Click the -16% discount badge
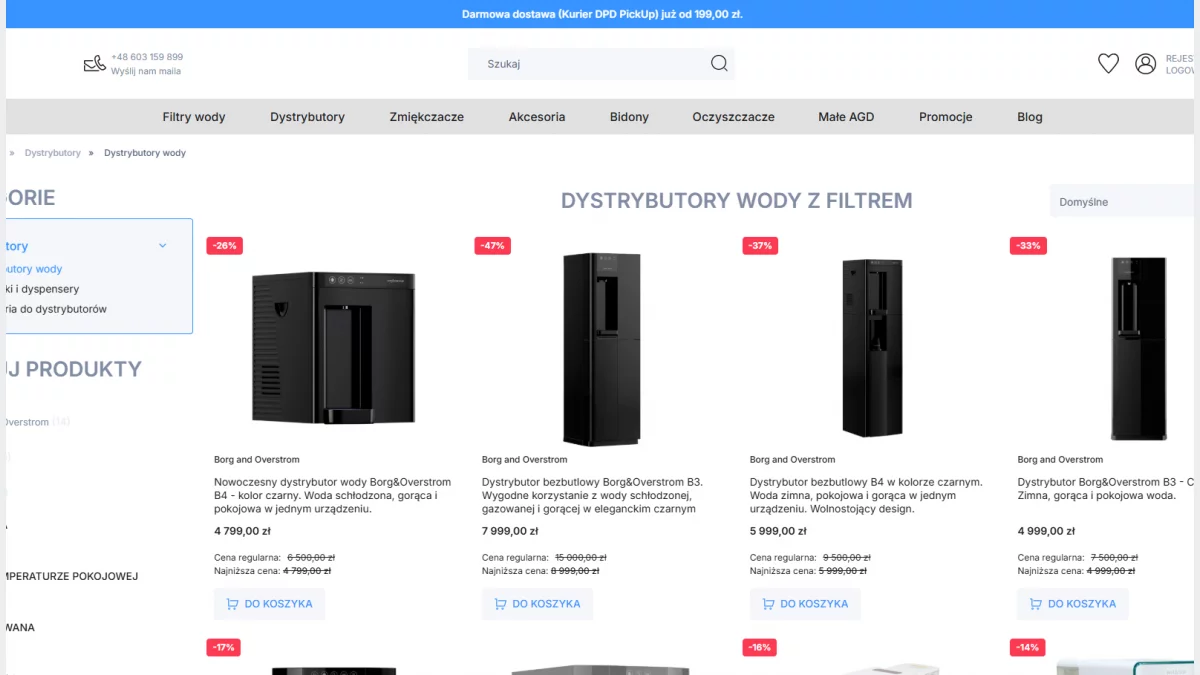The width and height of the screenshot is (1200, 675). (x=760, y=648)
